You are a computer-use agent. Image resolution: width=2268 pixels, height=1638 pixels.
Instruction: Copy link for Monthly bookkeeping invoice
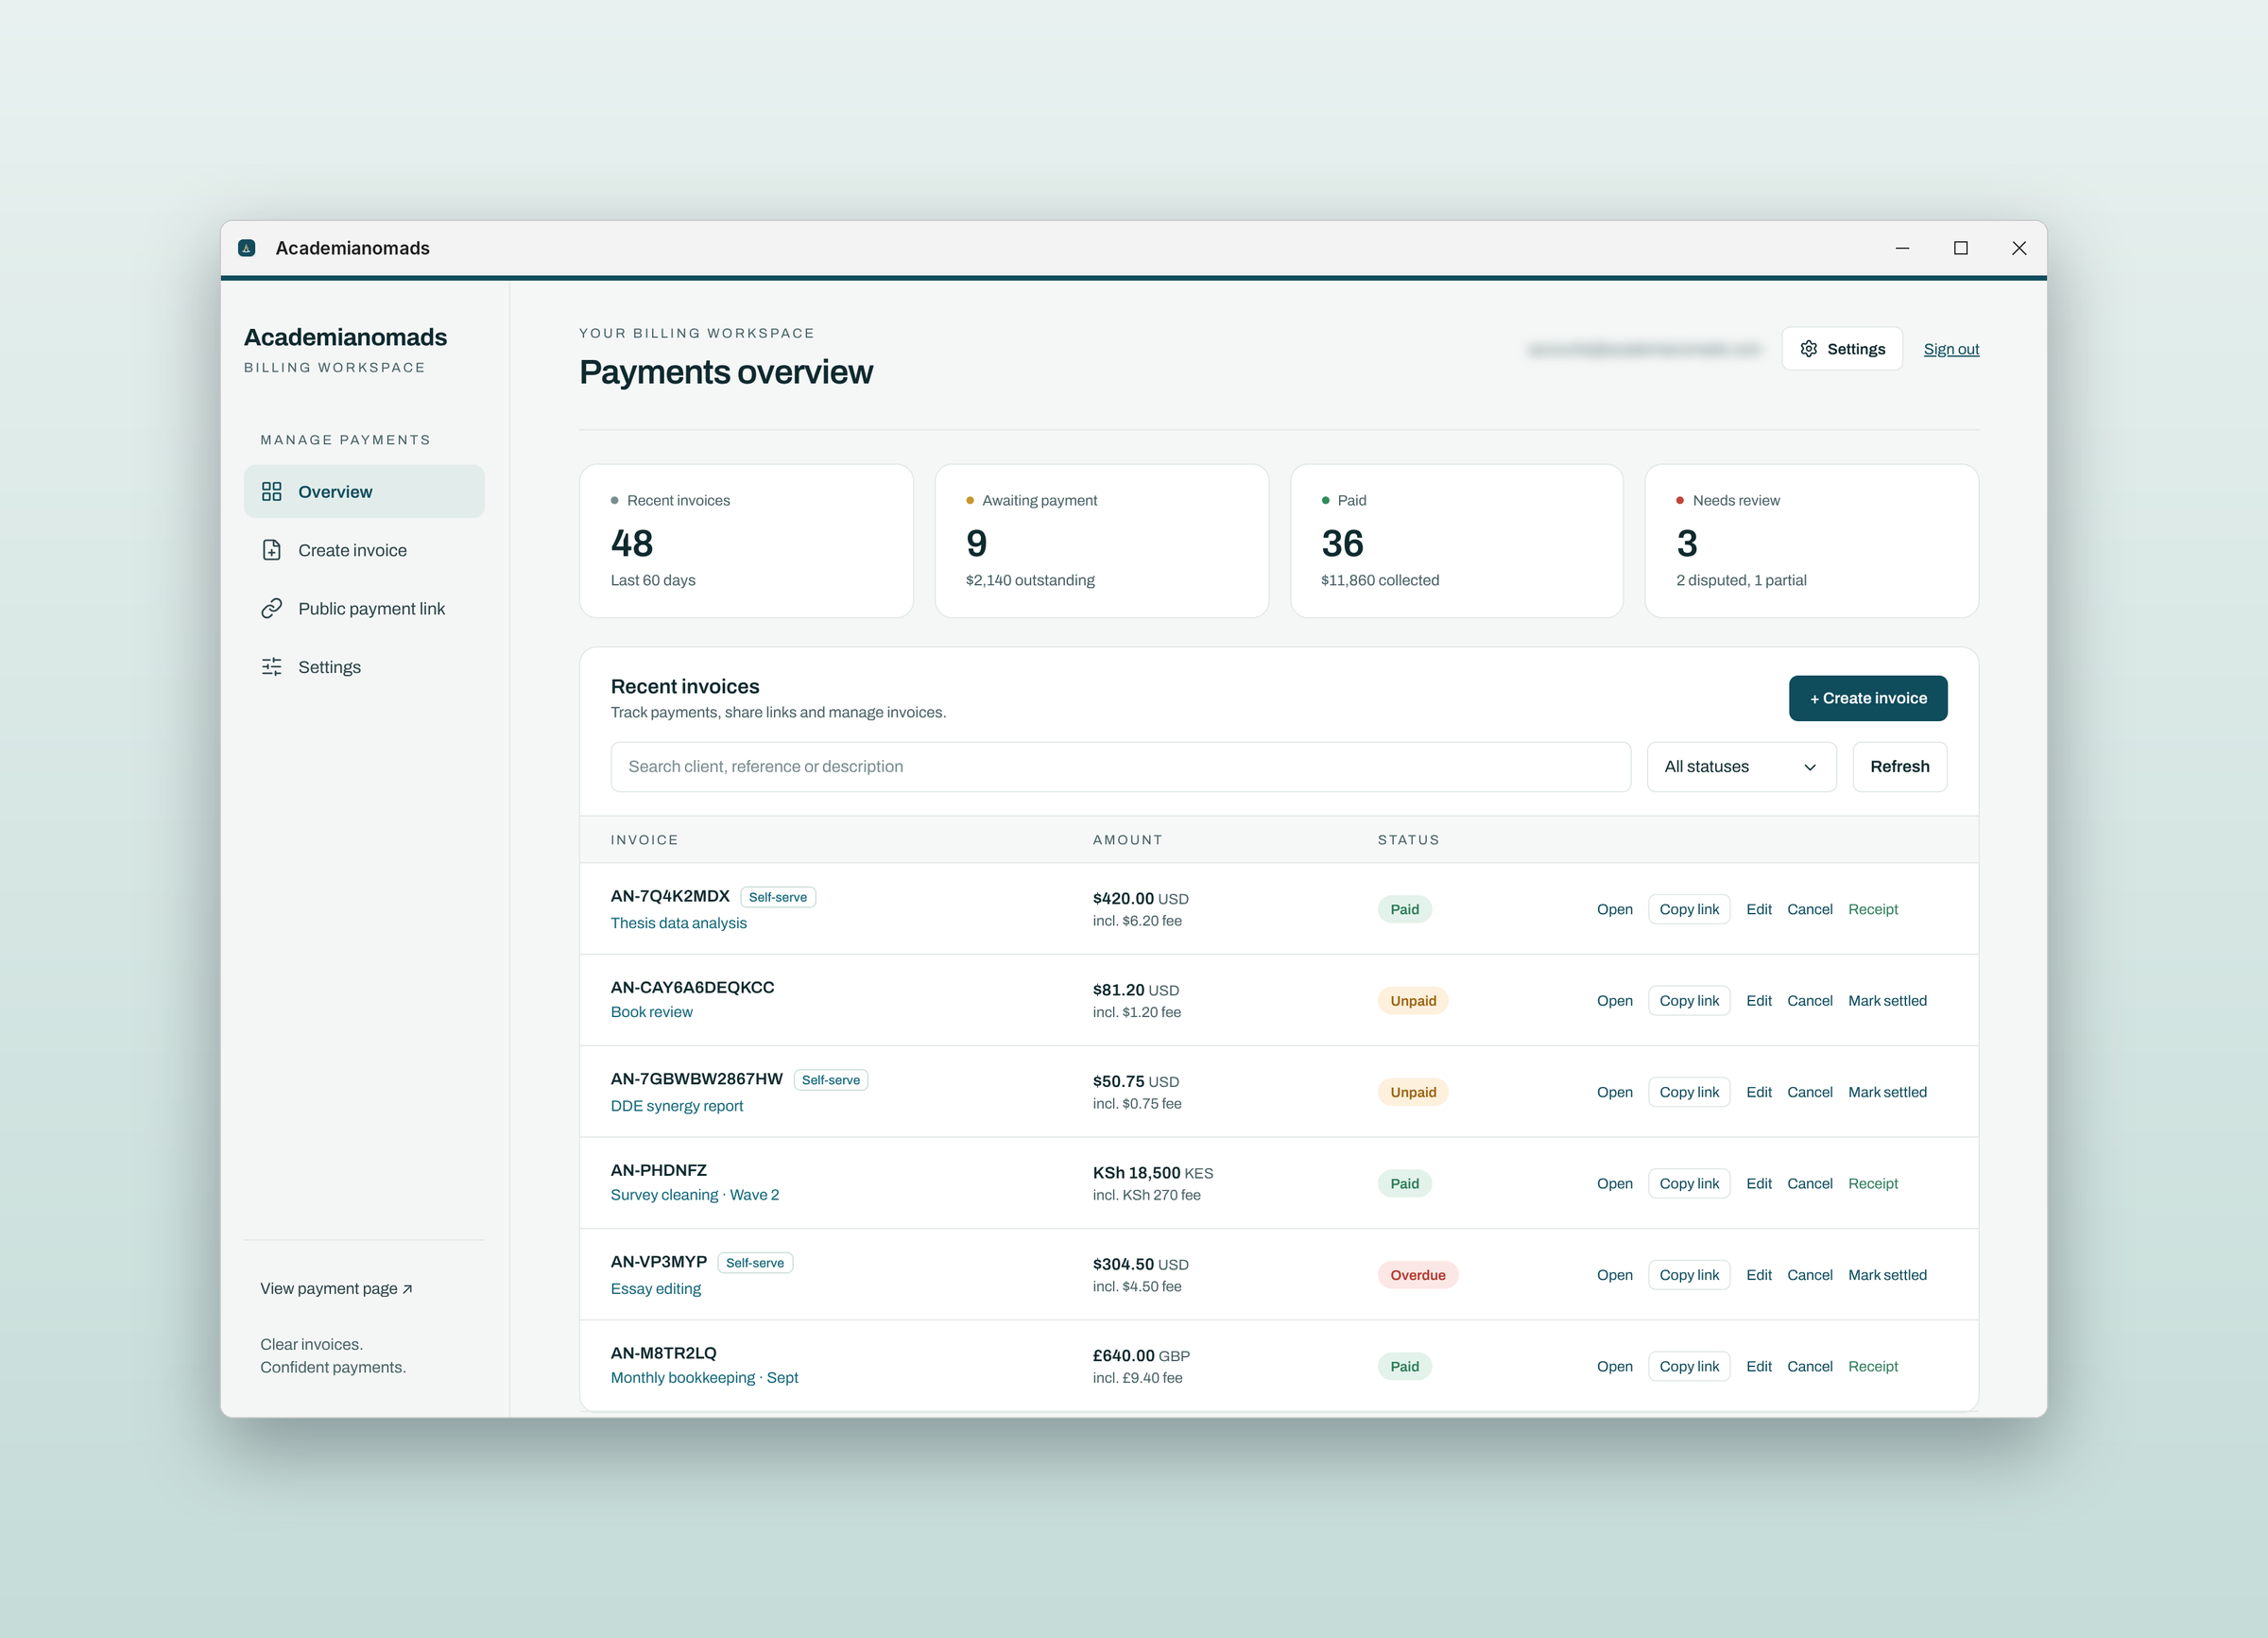[1689, 1367]
